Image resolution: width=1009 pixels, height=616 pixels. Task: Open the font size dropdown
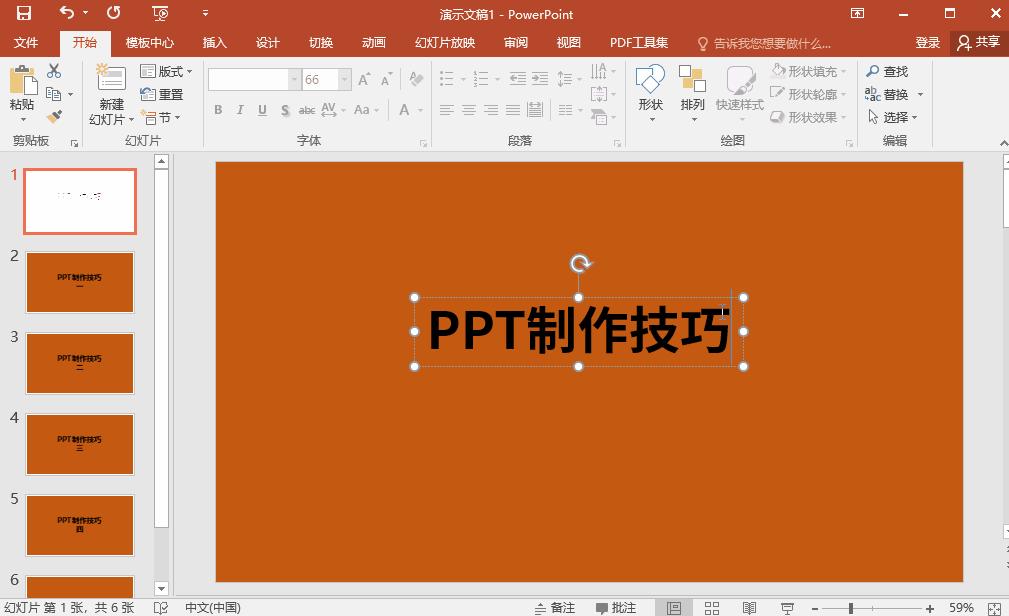pyautogui.click(x=344, y=78)
